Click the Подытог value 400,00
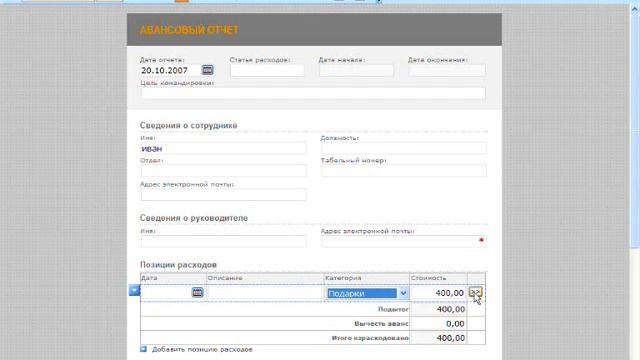This screenshot has width=640, height=360. [x=438, y=309]
